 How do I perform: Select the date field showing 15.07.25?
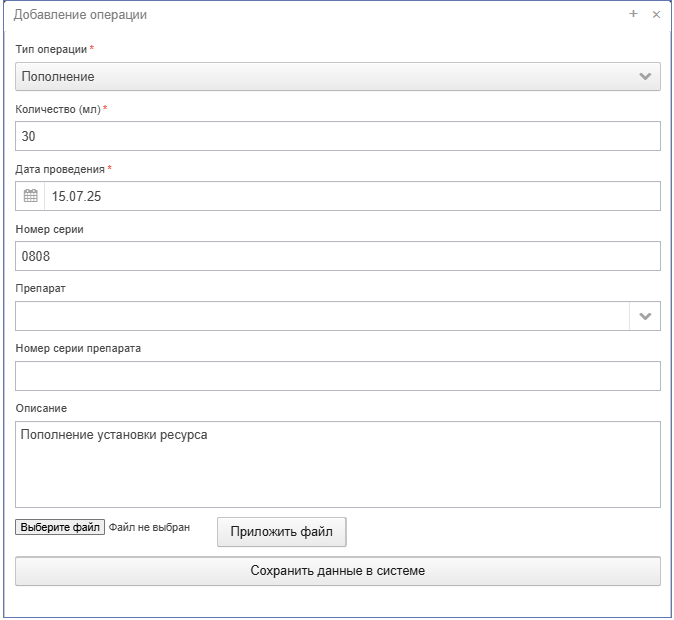[352, 196]
